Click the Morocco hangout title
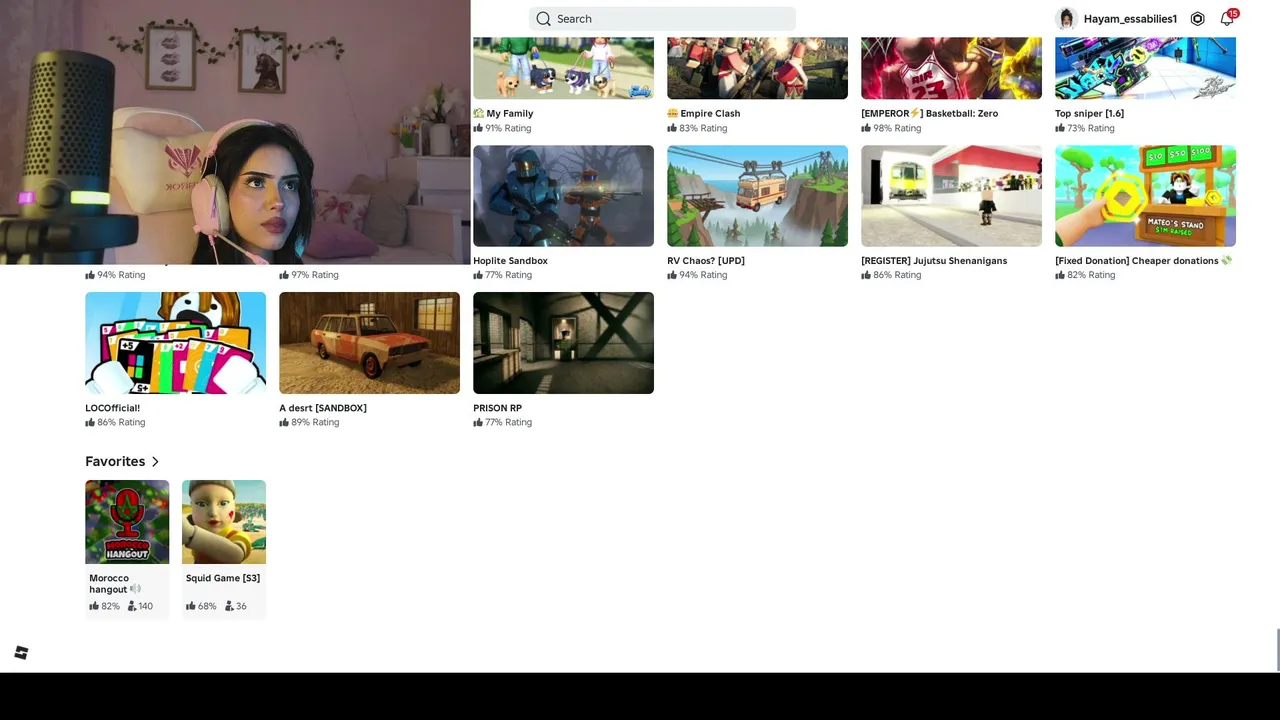Image resolution: width=1280 pixels, height=720 pixels. (114, 584)
